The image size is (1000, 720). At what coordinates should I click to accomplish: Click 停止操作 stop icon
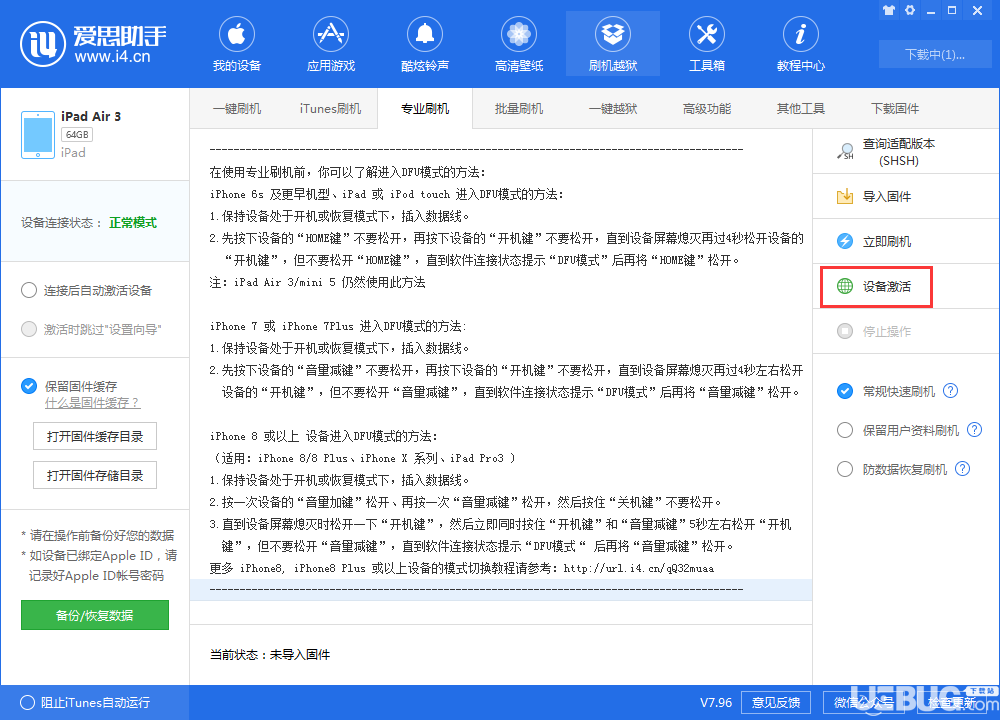[x=844, y=331]
